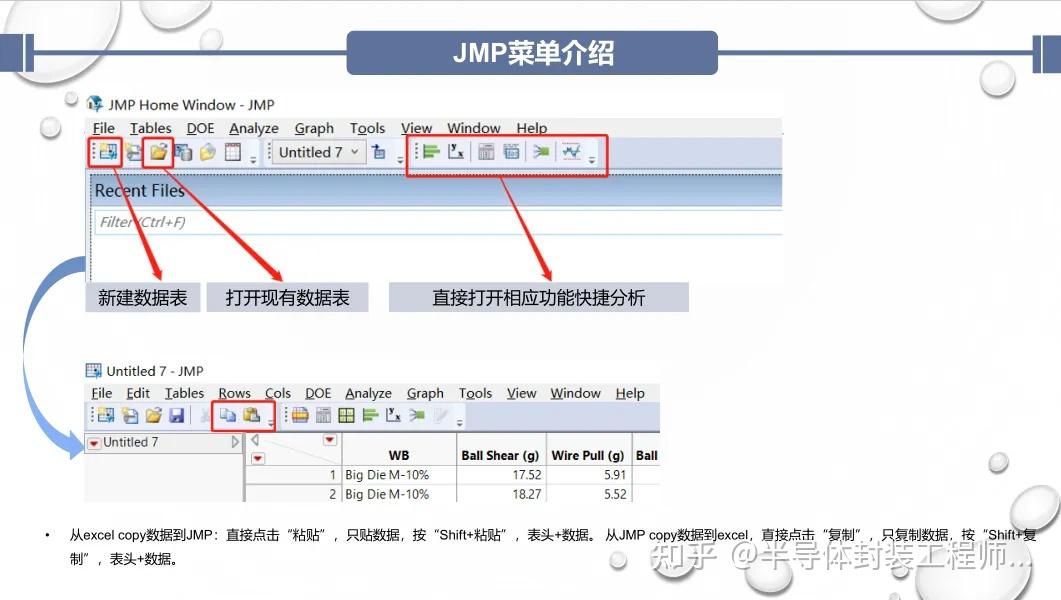Open the rows red-triangle menu

tap(256, 456)
